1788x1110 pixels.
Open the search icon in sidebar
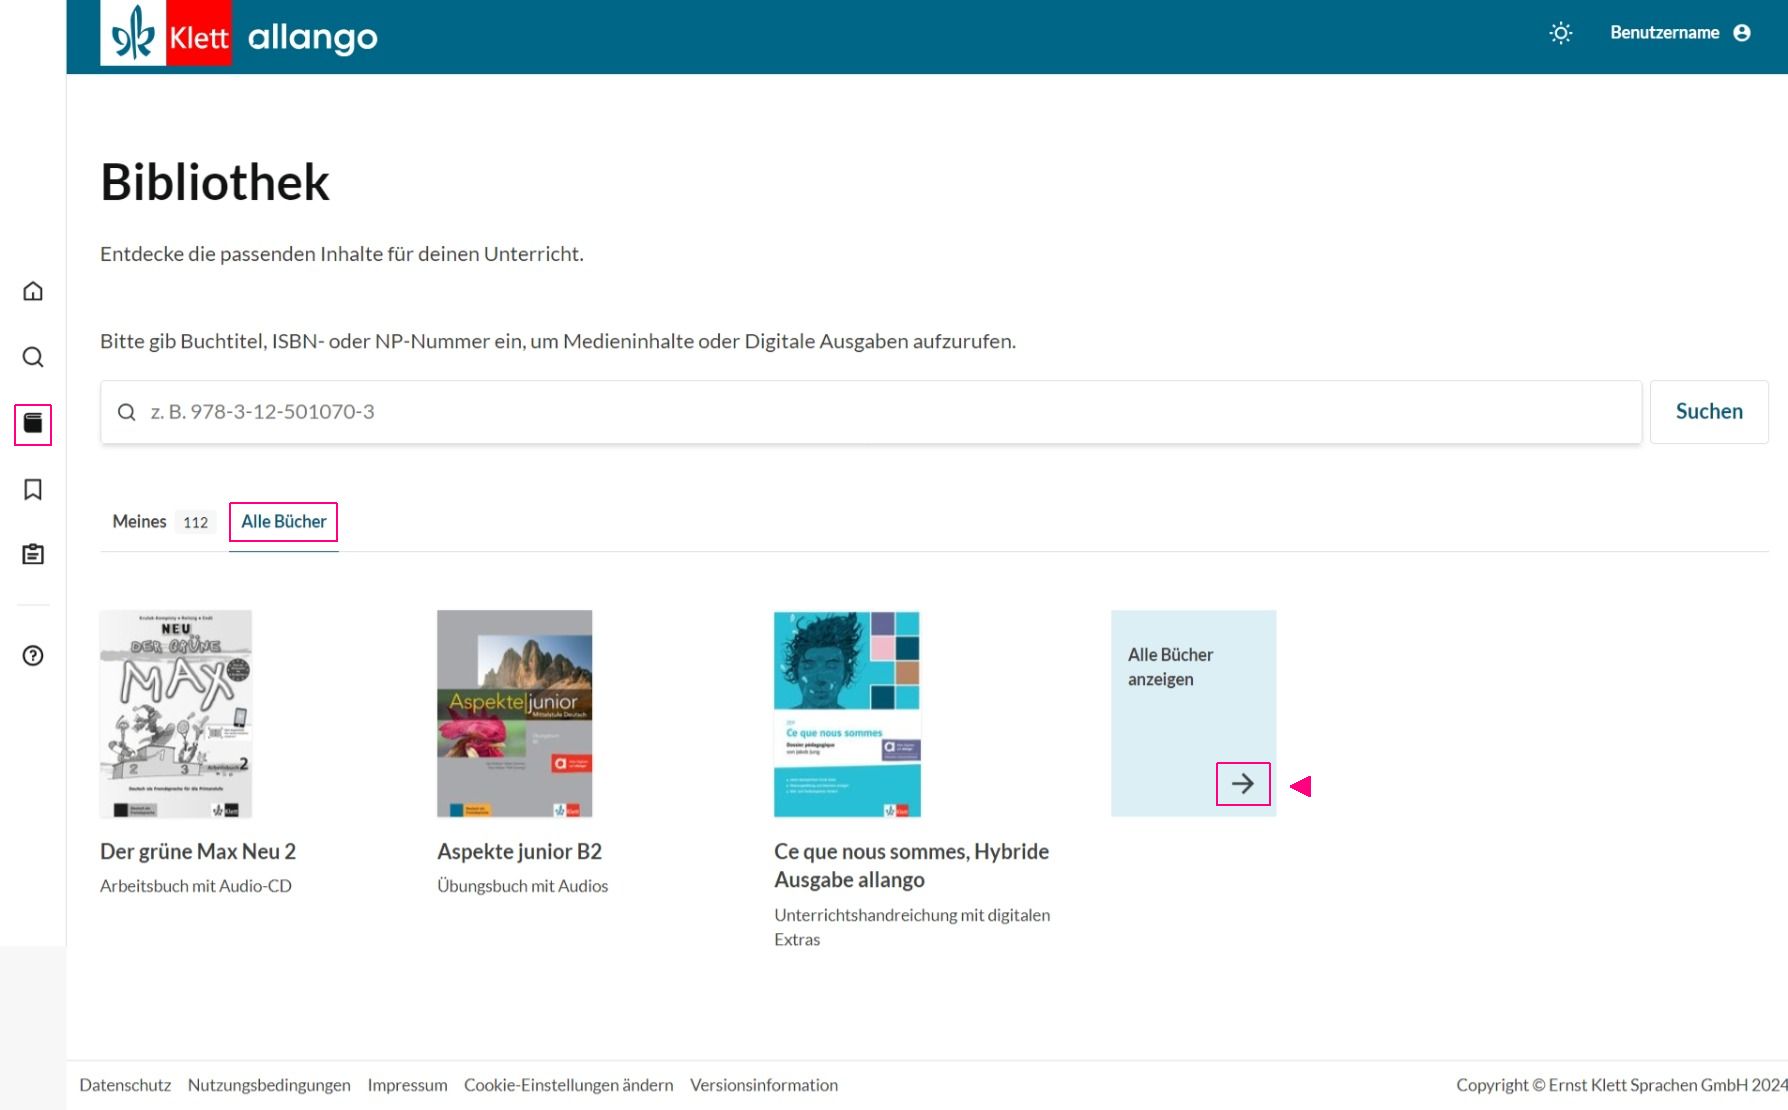tap(33, 357)
